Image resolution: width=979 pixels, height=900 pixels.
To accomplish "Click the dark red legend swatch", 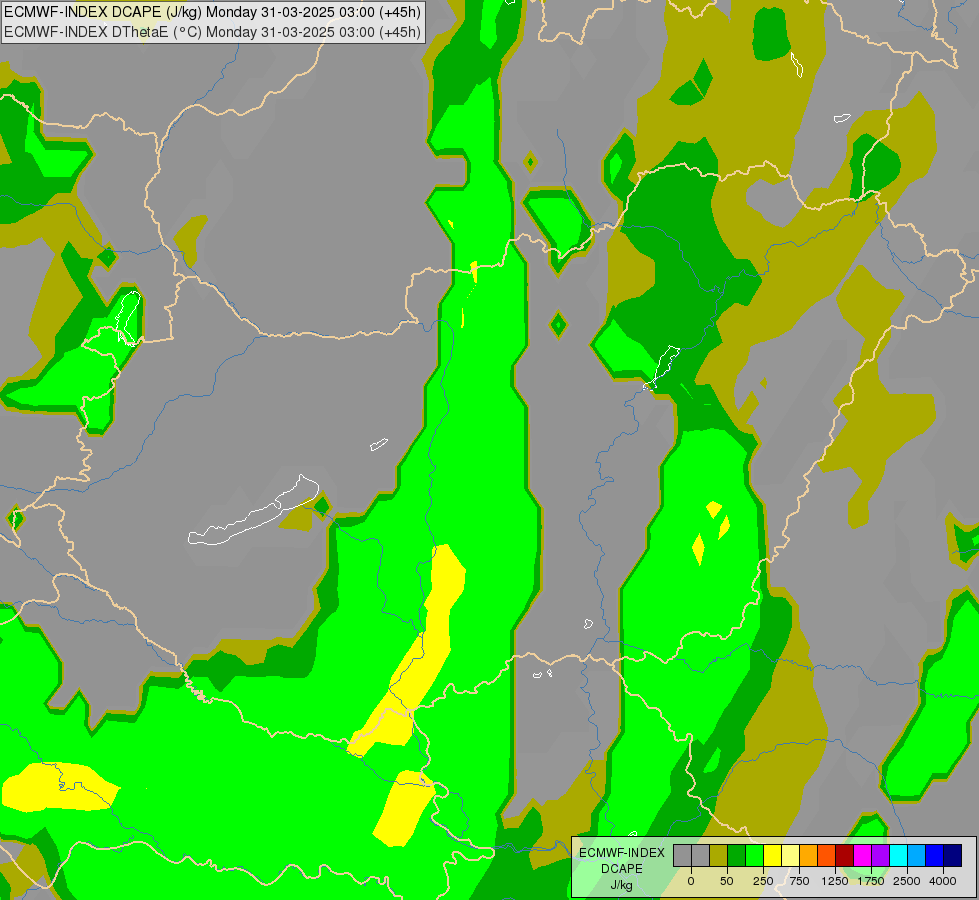I will point(845,855).
